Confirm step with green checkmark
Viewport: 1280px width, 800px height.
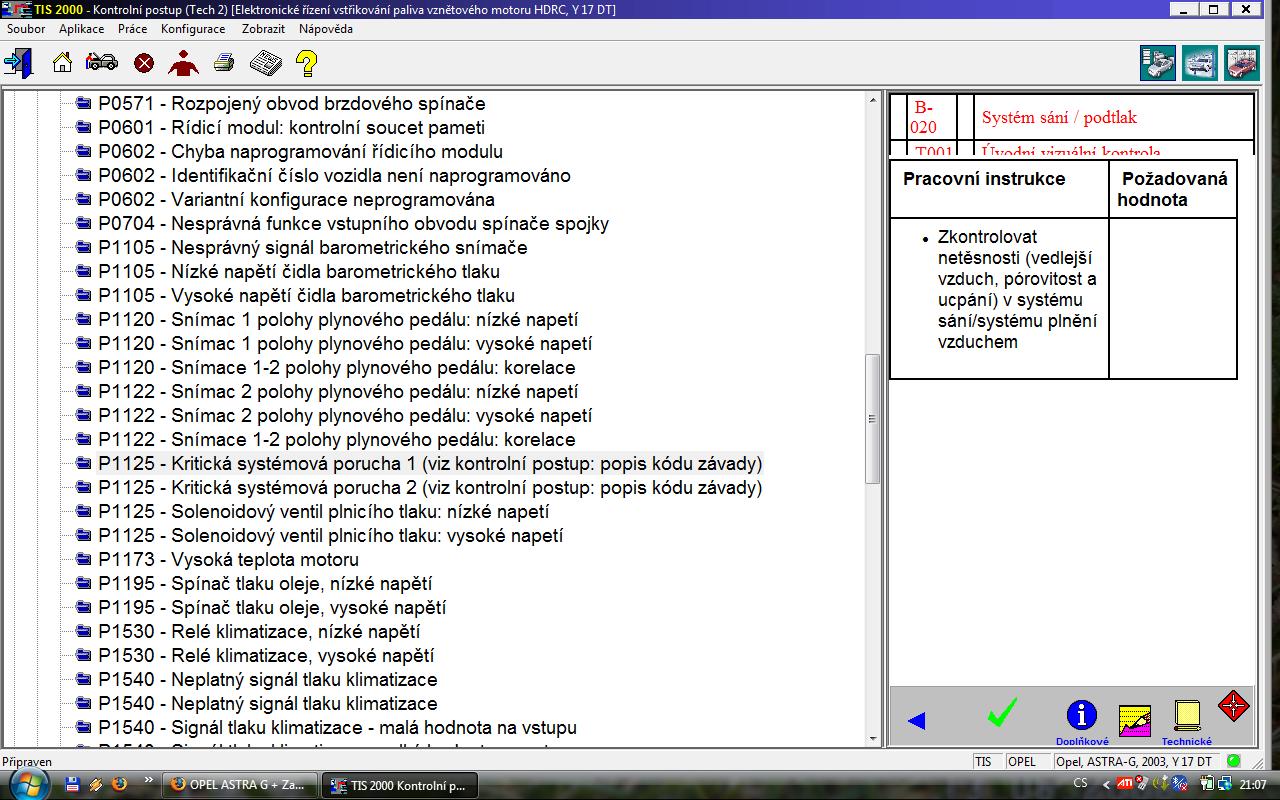point(1001,713)
